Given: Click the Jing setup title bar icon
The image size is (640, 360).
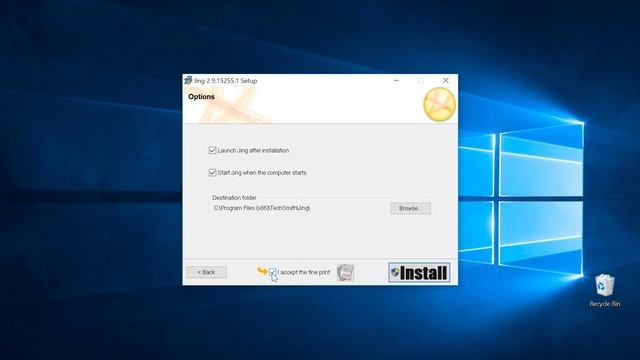Looking at the screenshot, I should tap(188, 80).
